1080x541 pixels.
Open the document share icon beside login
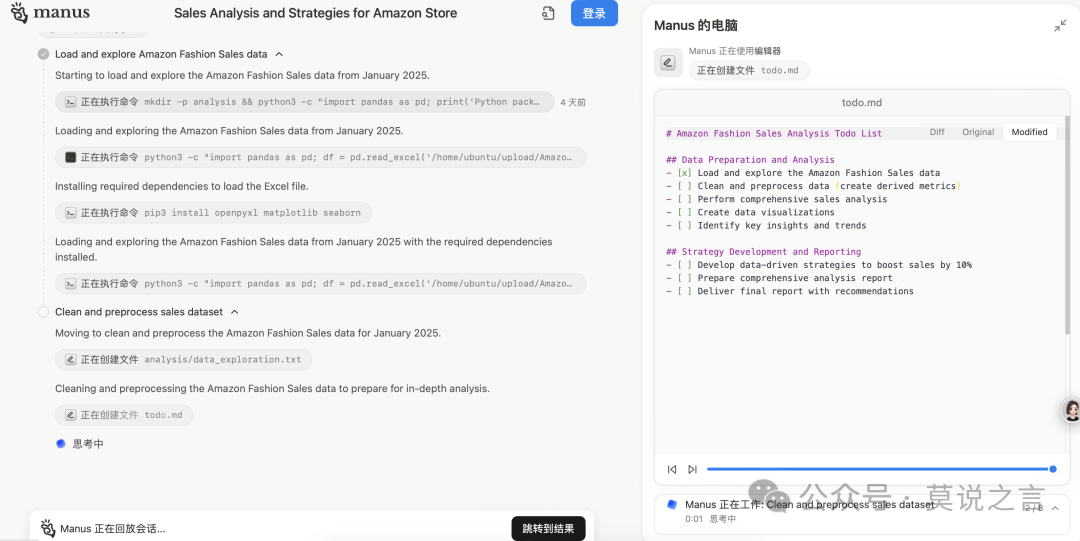pyautogui.click(x=548, y=13)
